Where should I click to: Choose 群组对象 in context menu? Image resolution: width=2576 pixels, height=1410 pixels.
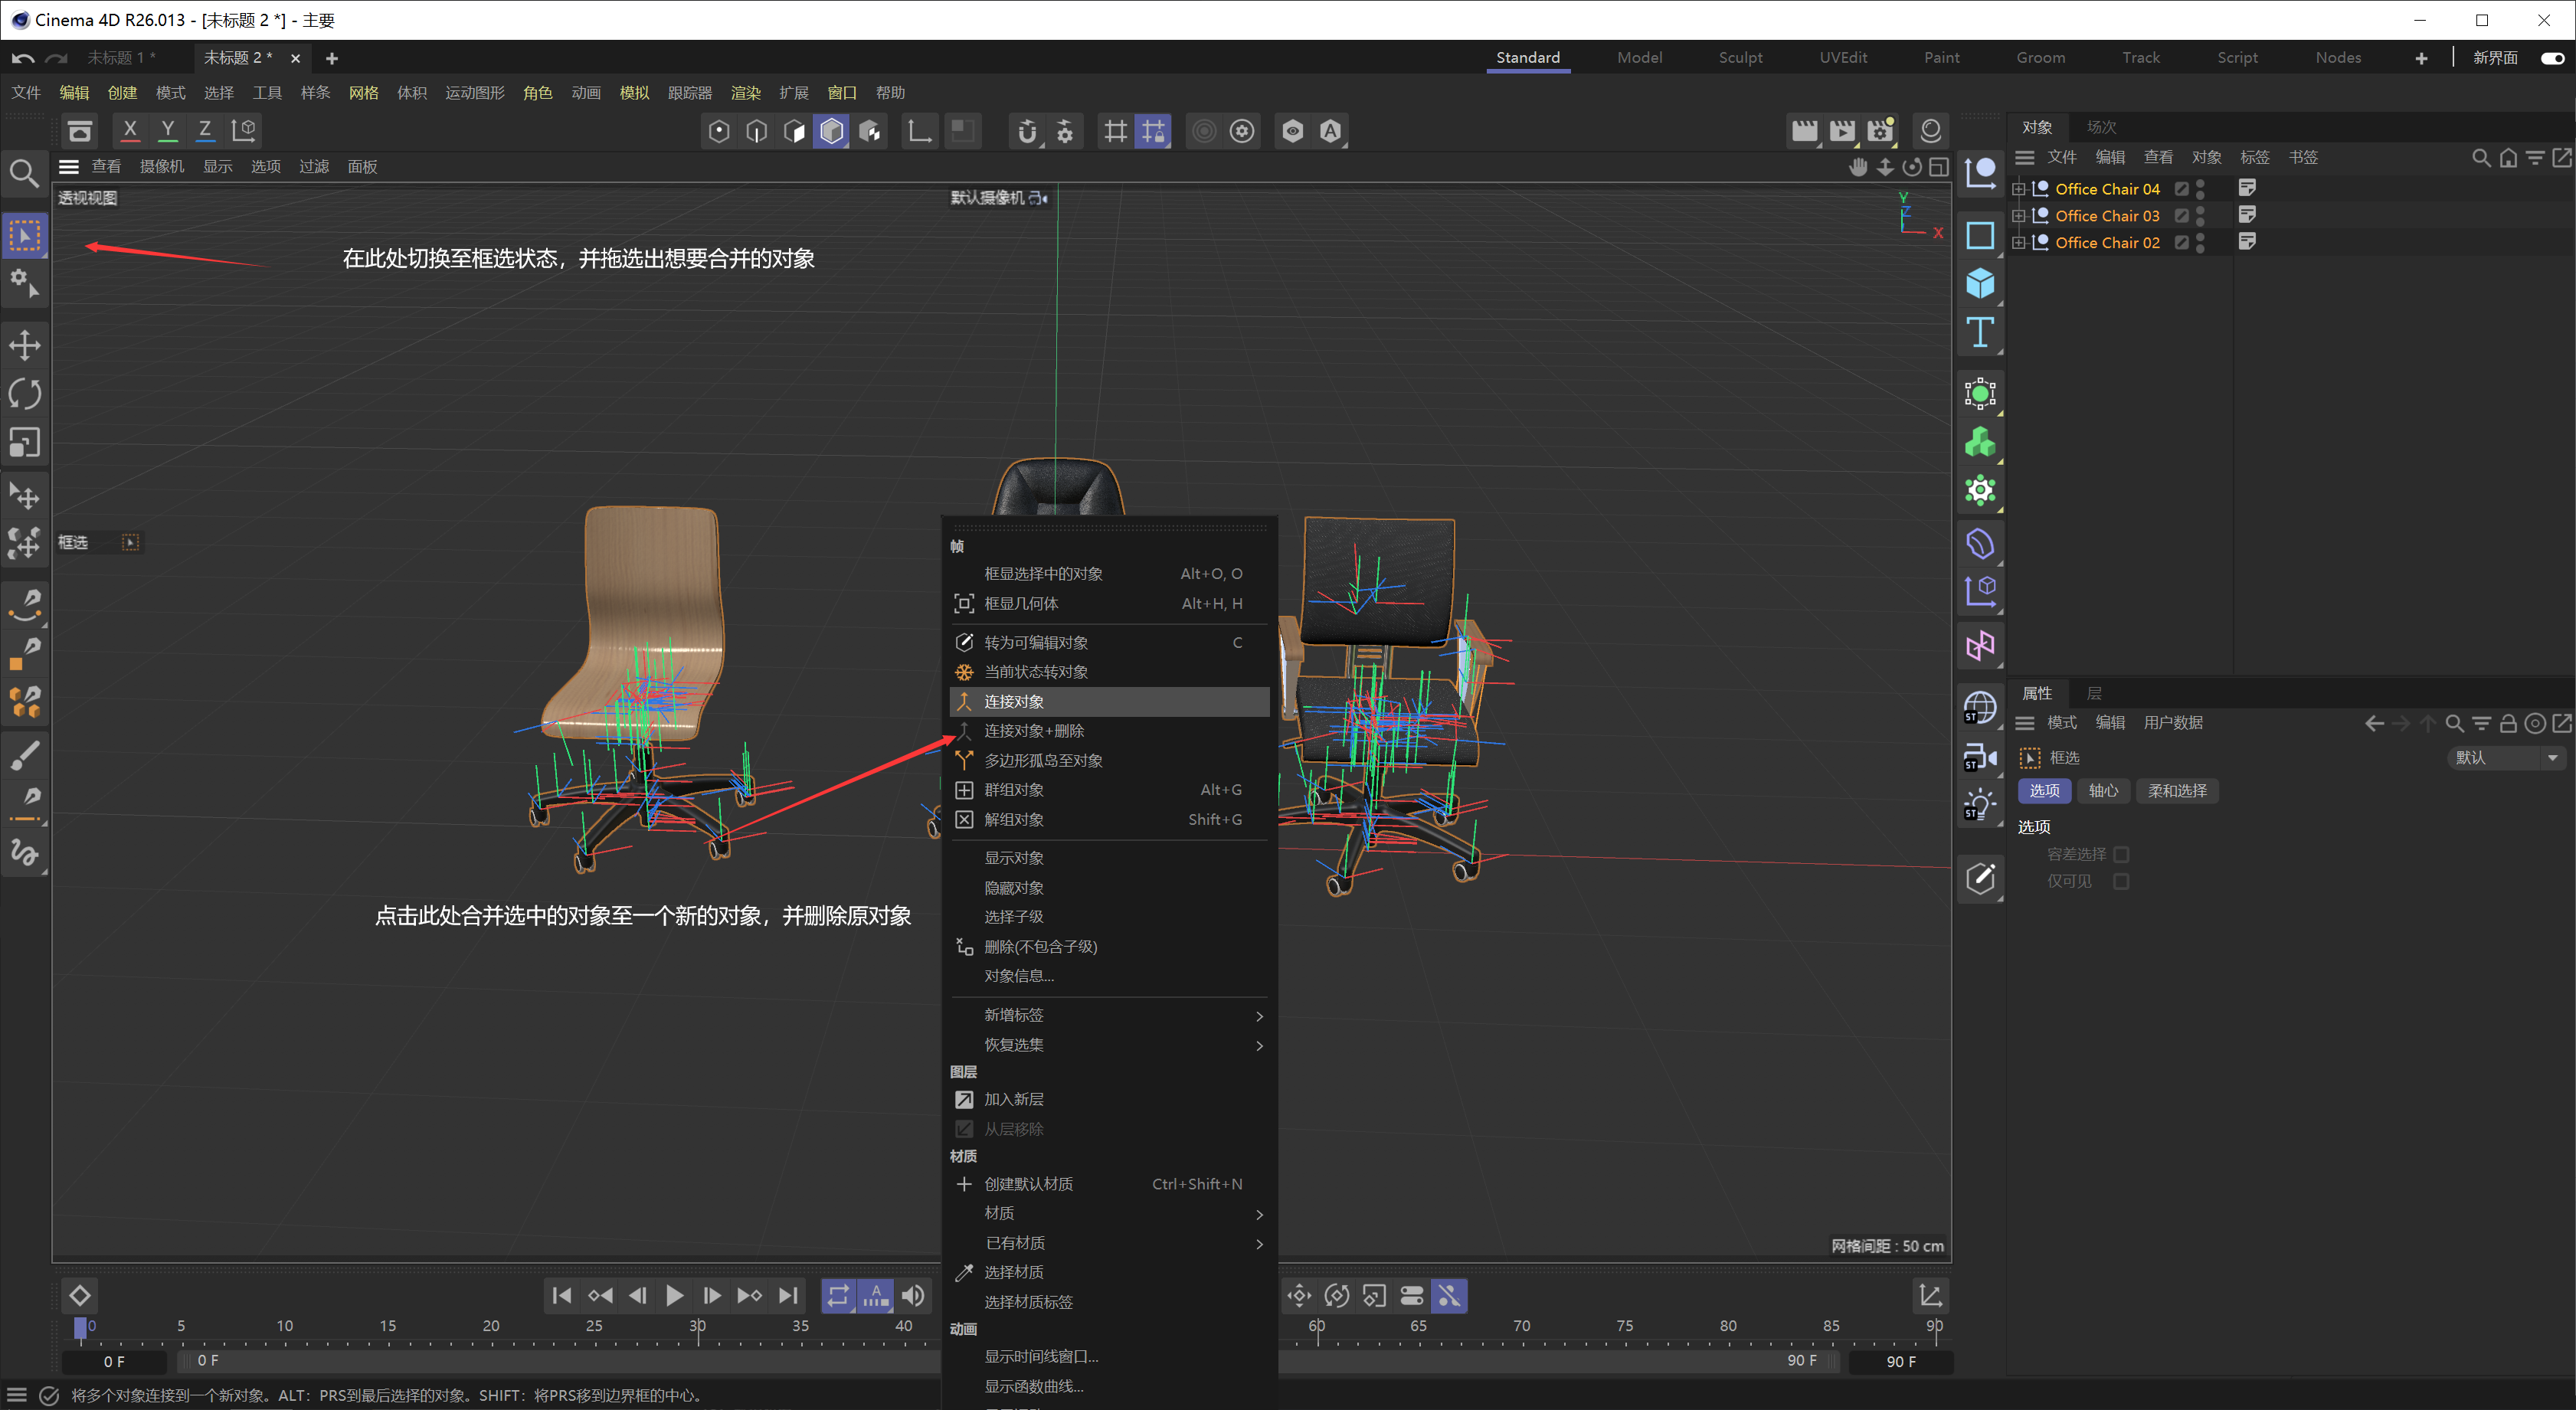point(1108,790)
